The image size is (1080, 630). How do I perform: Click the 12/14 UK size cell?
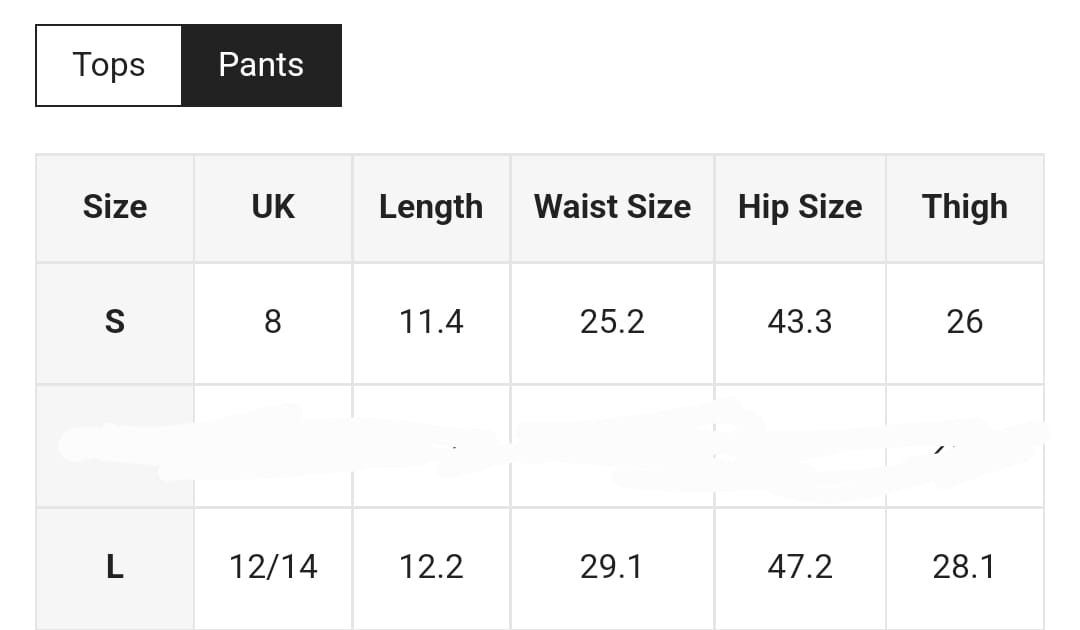tap(273, 567)
